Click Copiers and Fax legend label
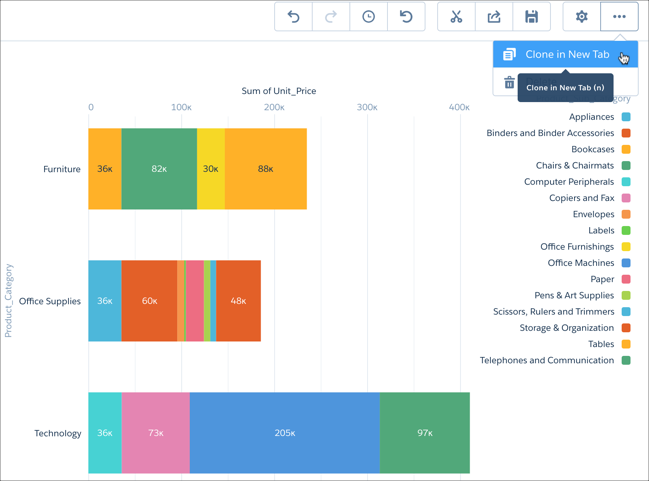649x481 pixels. coord(582,198)
